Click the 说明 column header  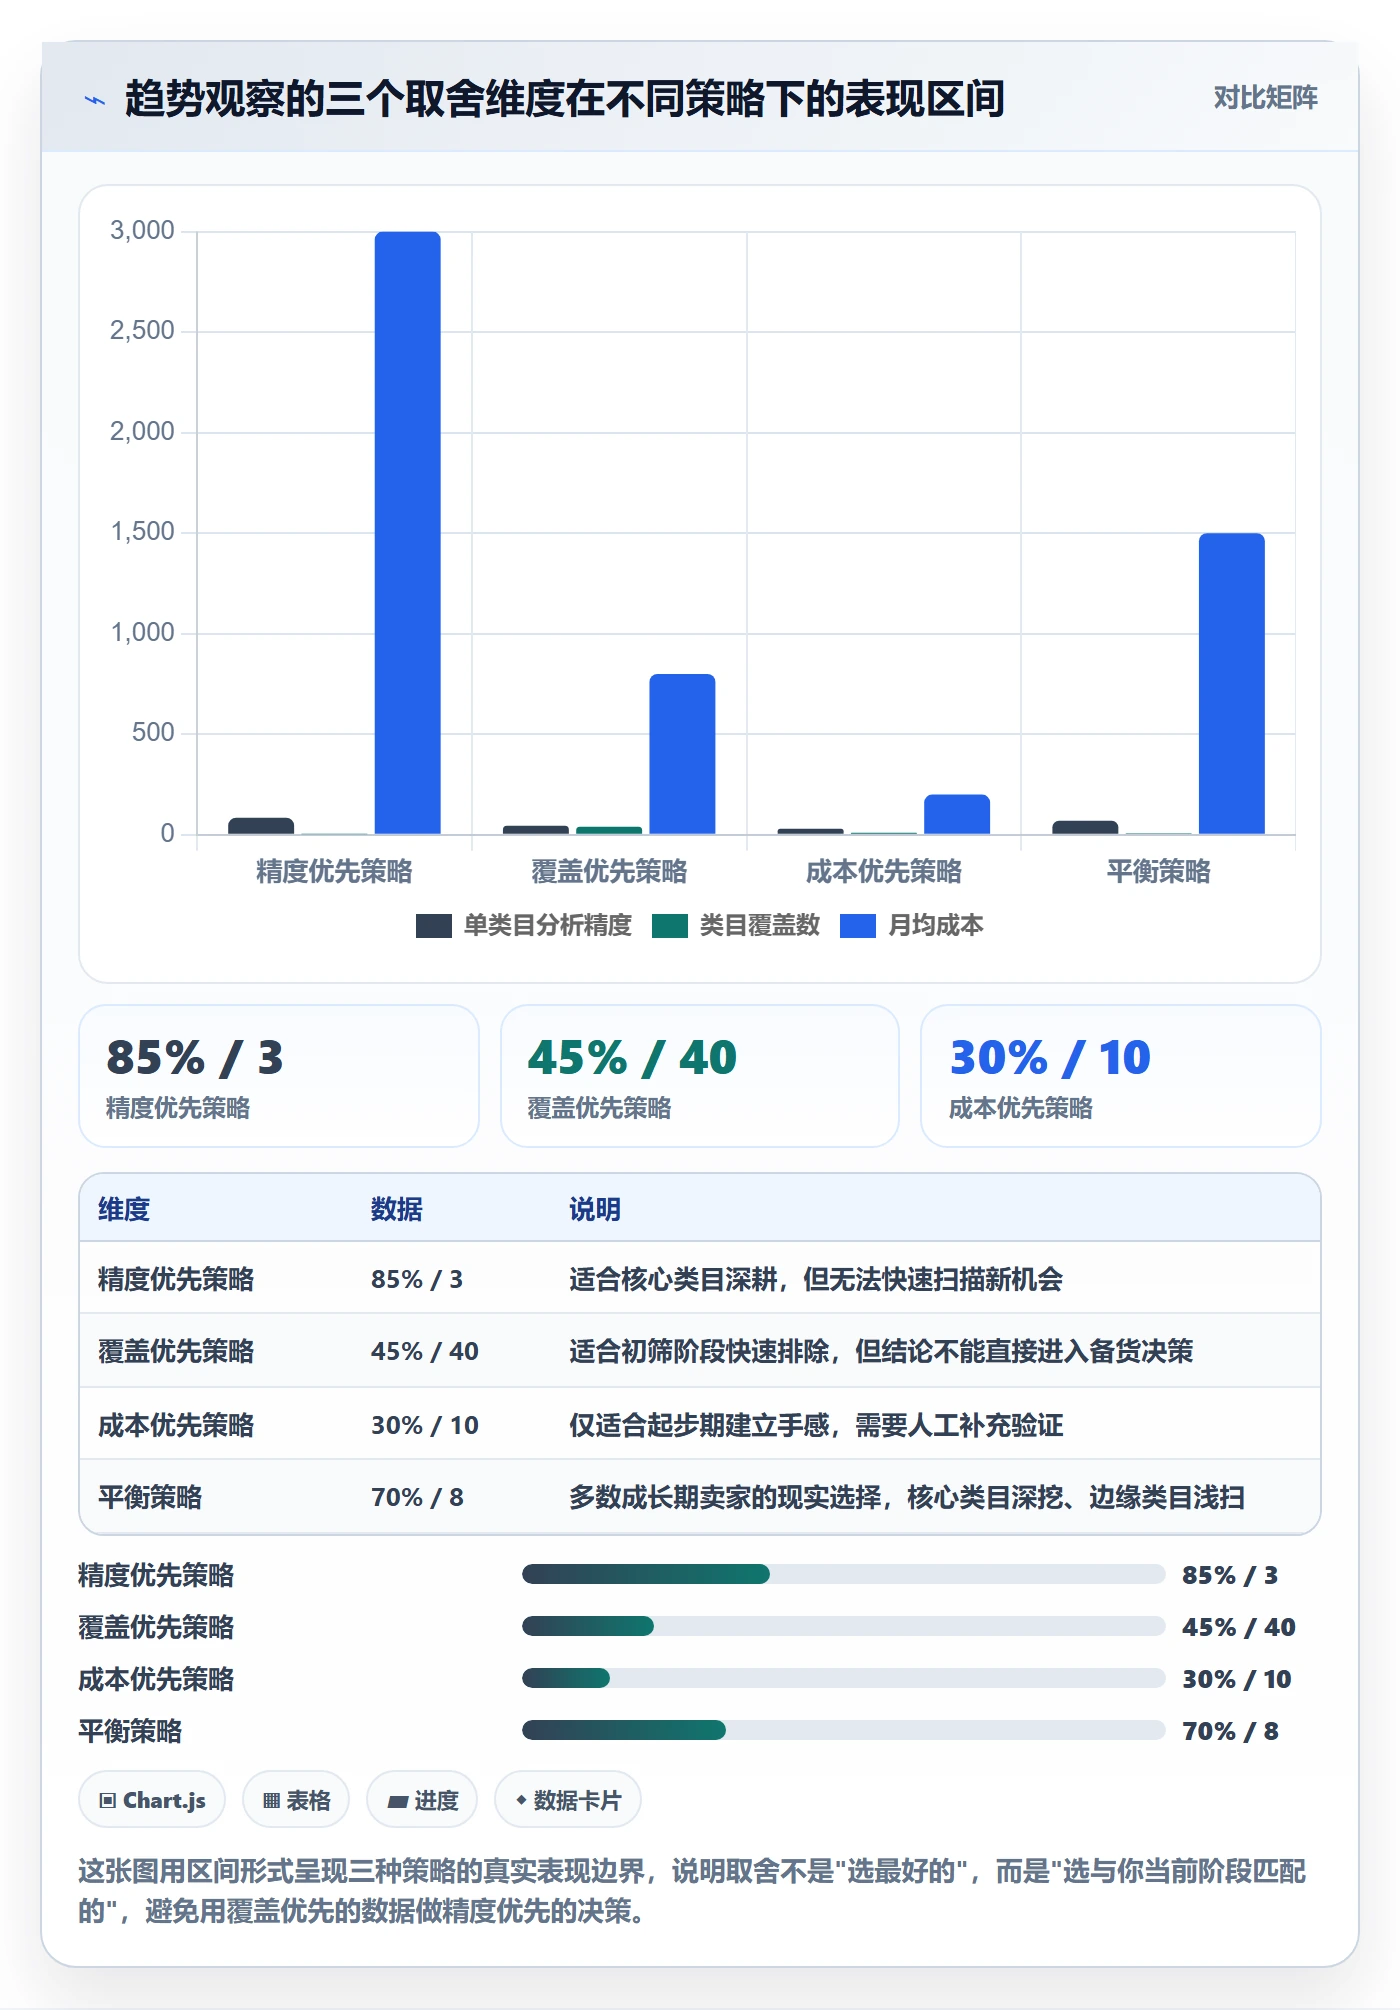[595, 1209]
